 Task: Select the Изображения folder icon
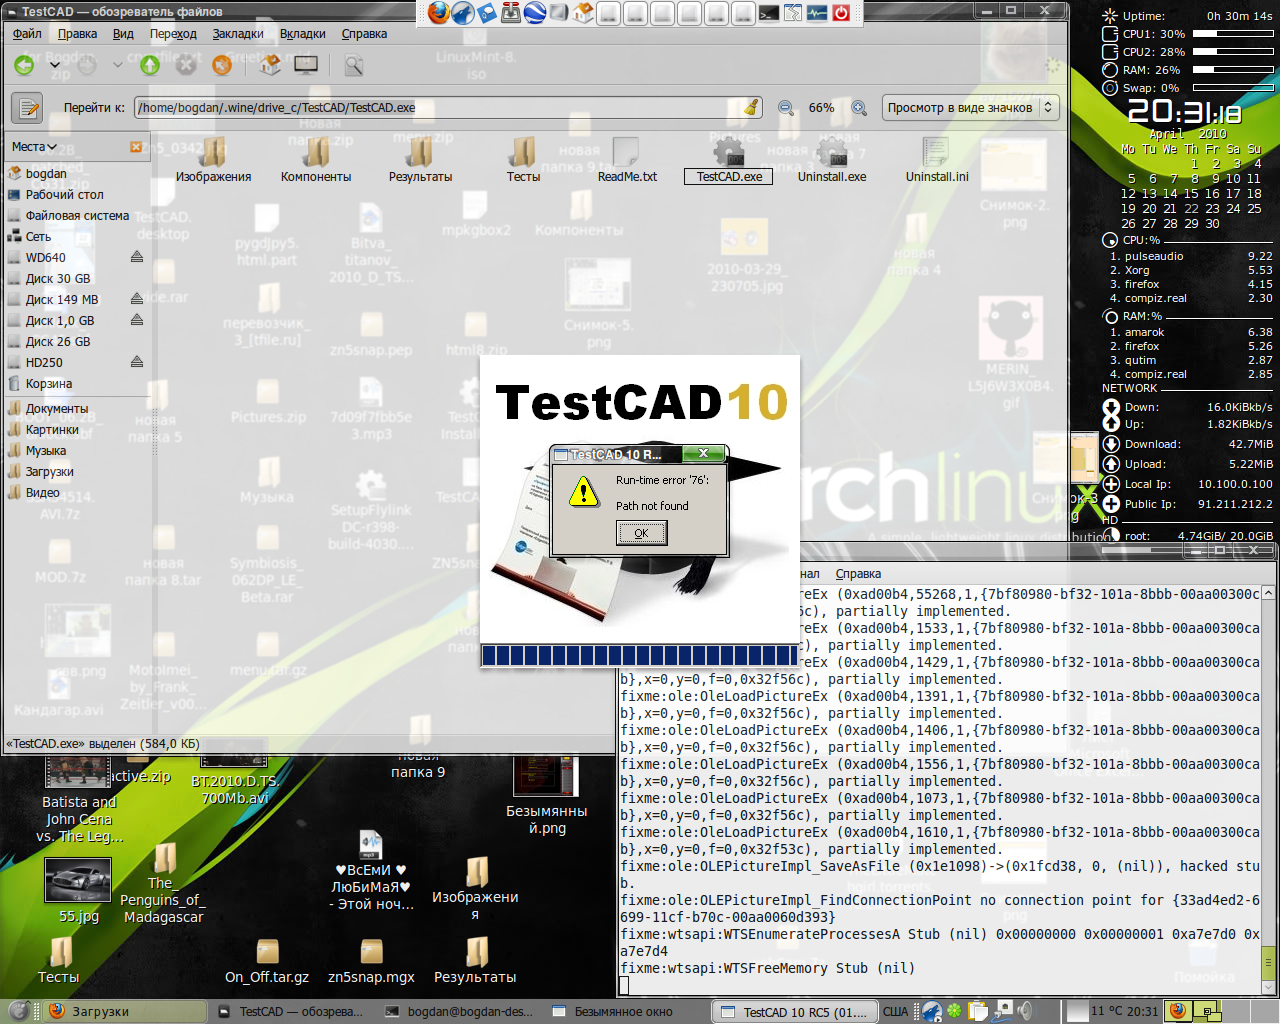213,161
